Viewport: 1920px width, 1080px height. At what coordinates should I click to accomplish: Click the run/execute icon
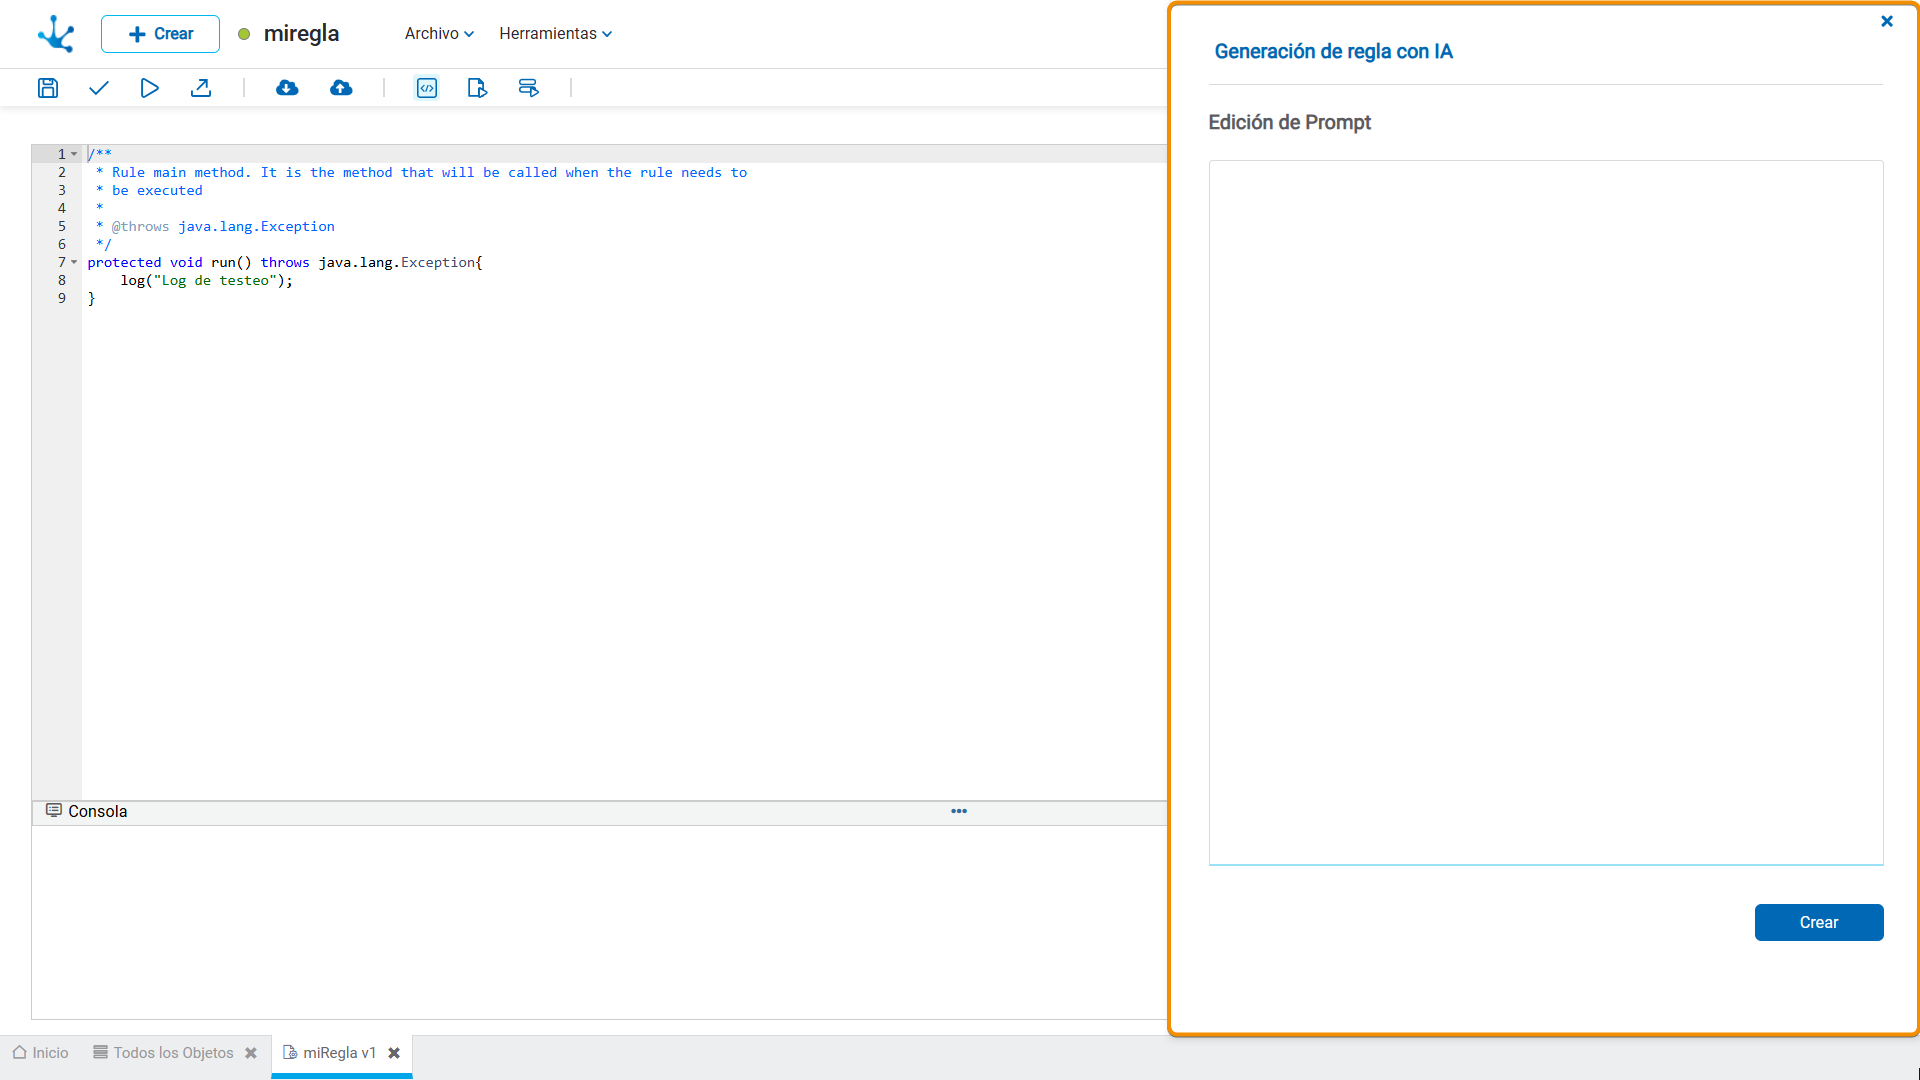click(149, 88)
